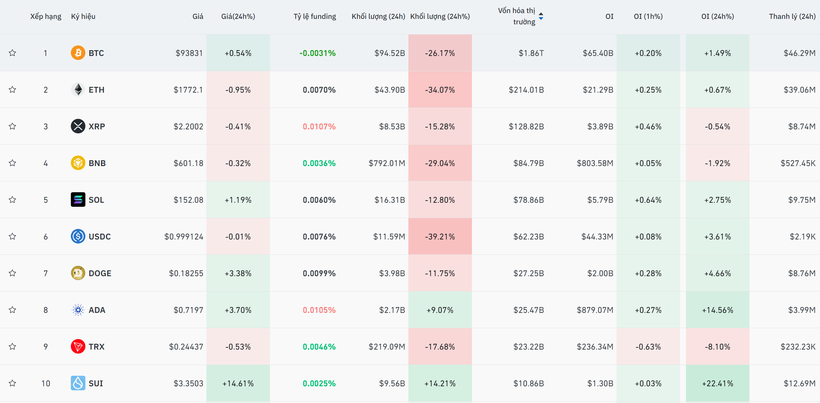Screen dimensions: 820x403
Task: Click the BNB coin icon
Action: click(78, 163)
